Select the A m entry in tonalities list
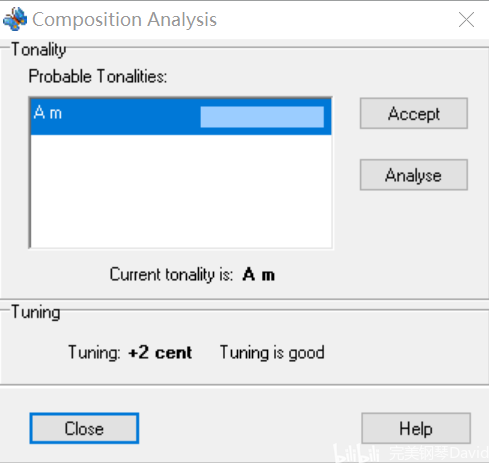 click(x=181, y=117)
